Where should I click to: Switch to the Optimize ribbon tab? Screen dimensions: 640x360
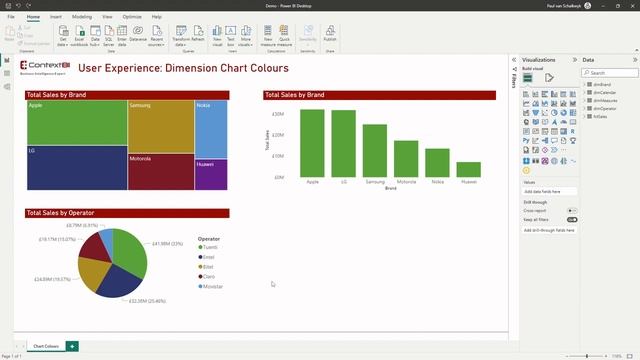coord(132,17)
